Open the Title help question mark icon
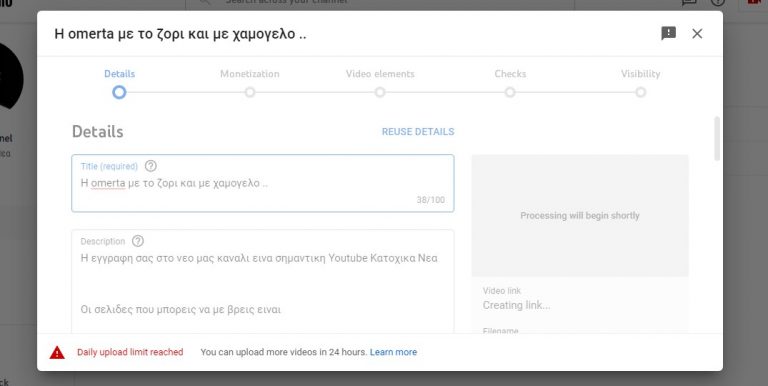The height and width of the screenshot is (386, 768). (x=151, y=166)
